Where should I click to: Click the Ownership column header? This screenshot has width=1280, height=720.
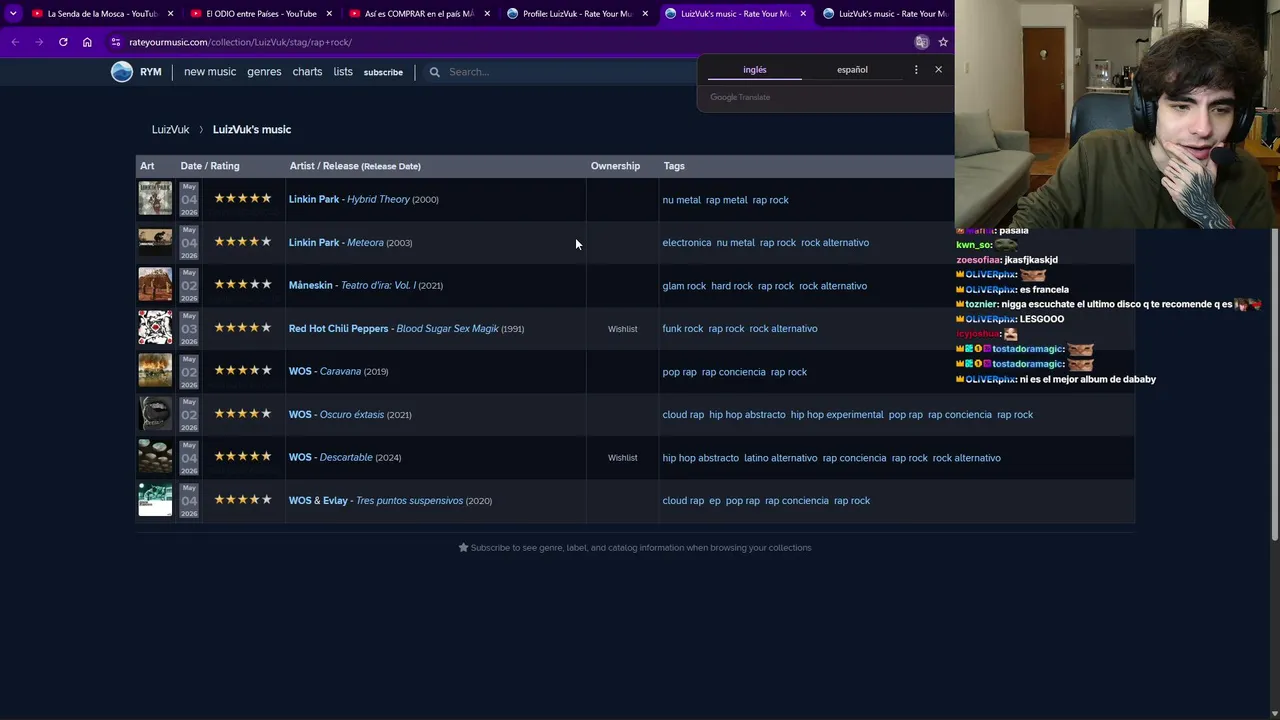[615, 166]
